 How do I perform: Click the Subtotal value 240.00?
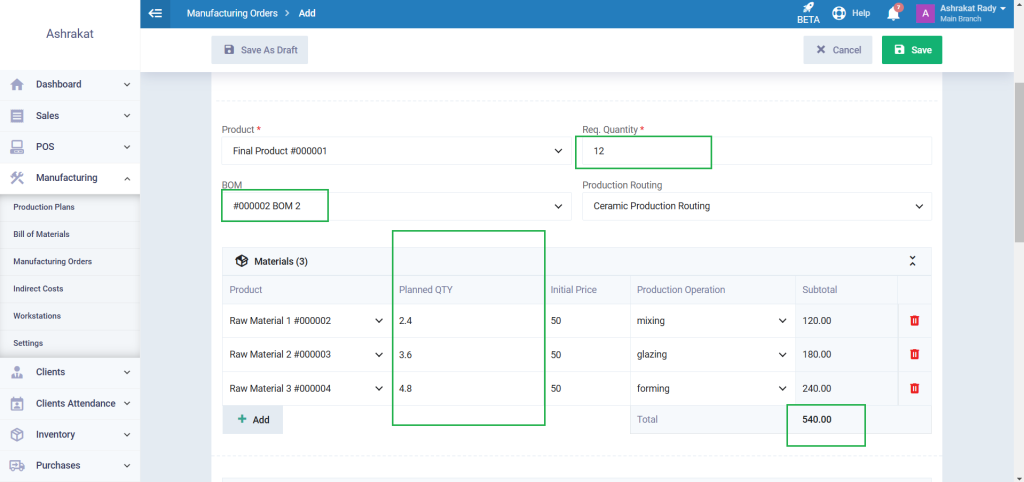click(816, 389)
